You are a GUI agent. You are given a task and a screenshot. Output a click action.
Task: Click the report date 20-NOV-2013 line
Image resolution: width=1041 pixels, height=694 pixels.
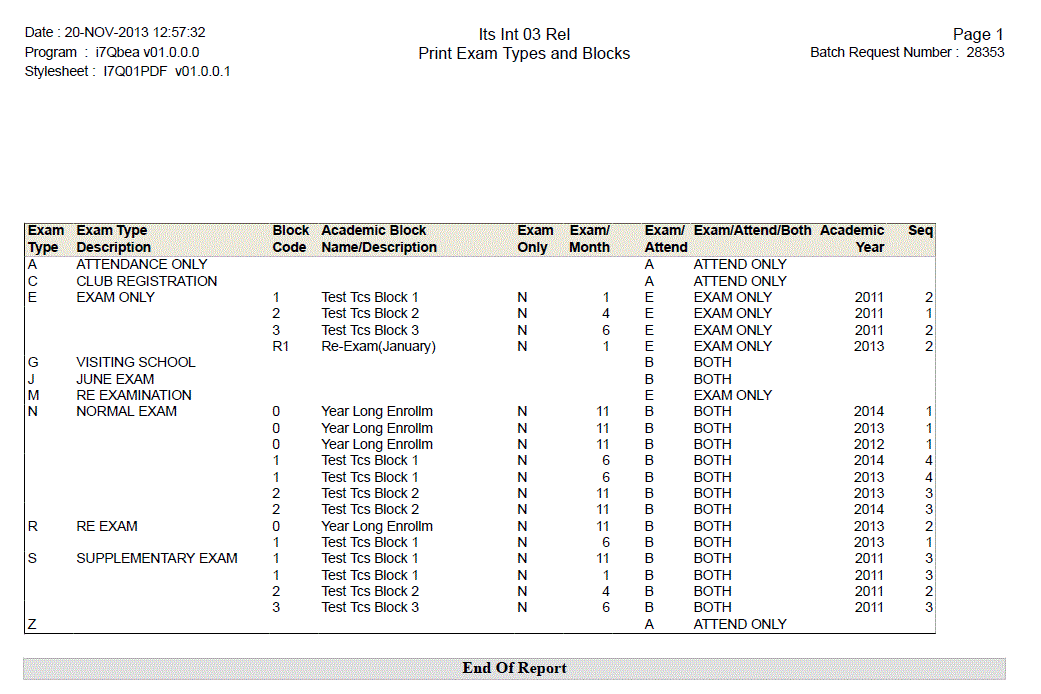coord(115,33)
